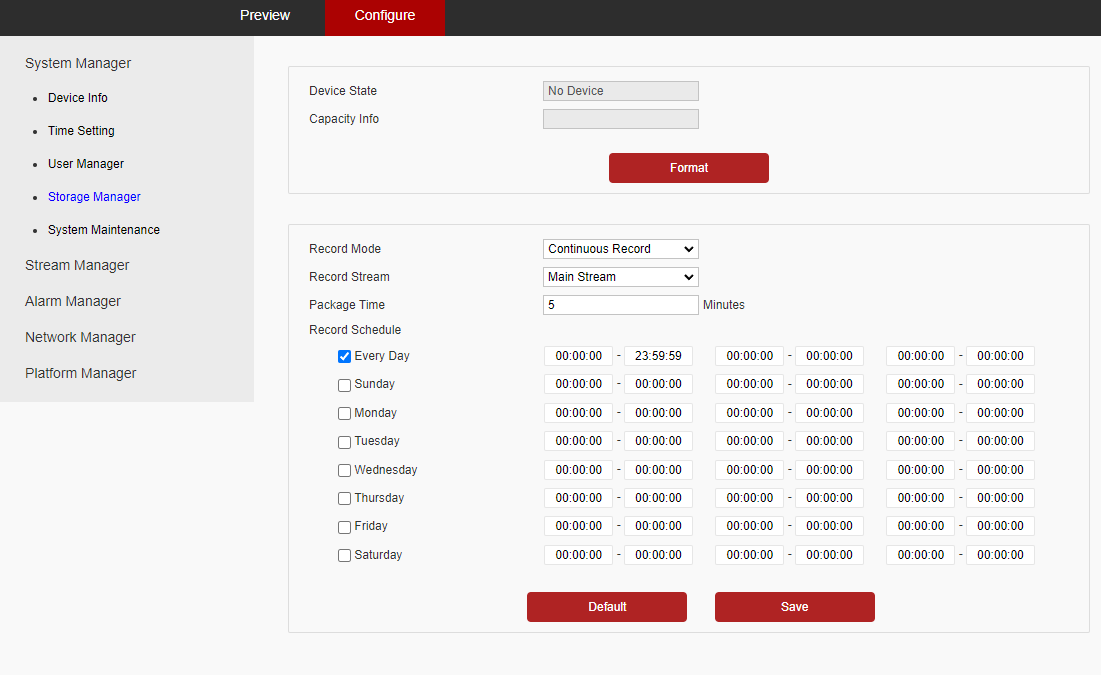
Task: Click Sunday first start time field
Action: (x=579, y=384)
